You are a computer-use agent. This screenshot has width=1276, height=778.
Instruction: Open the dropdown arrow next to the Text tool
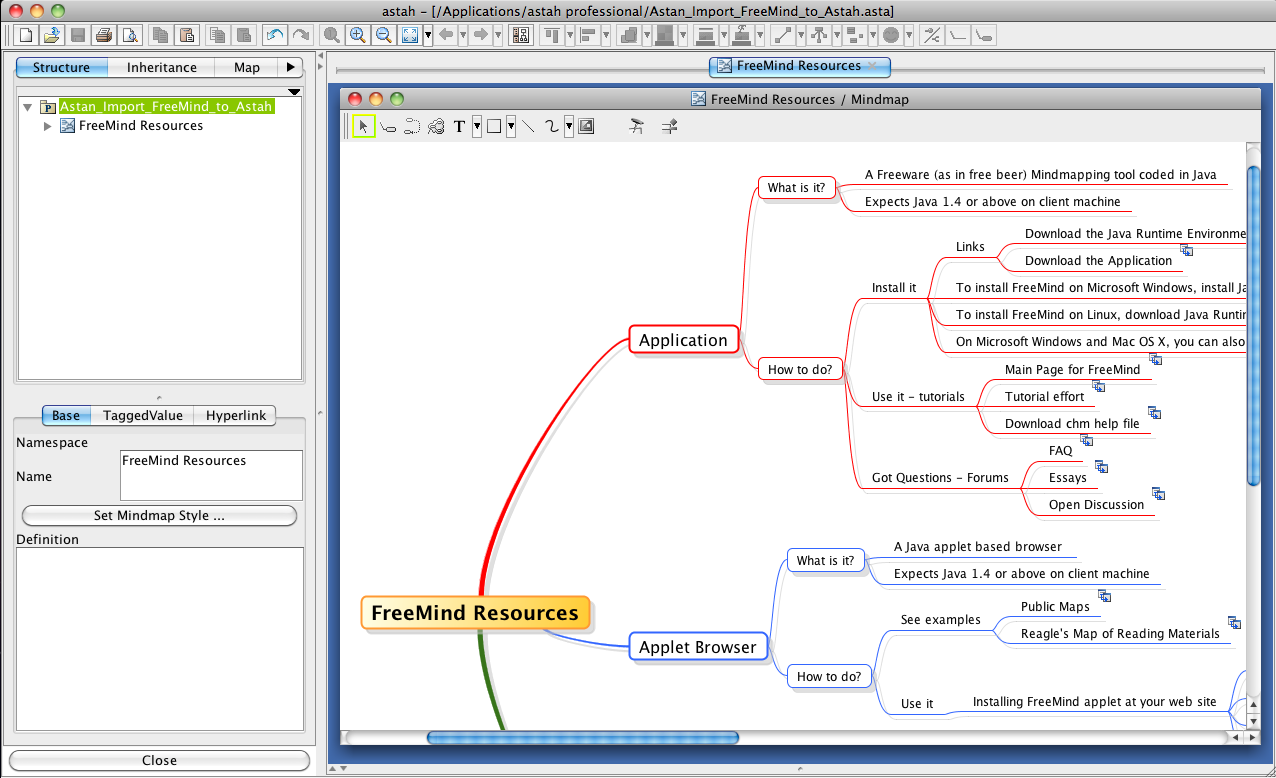tap(477, 127)
